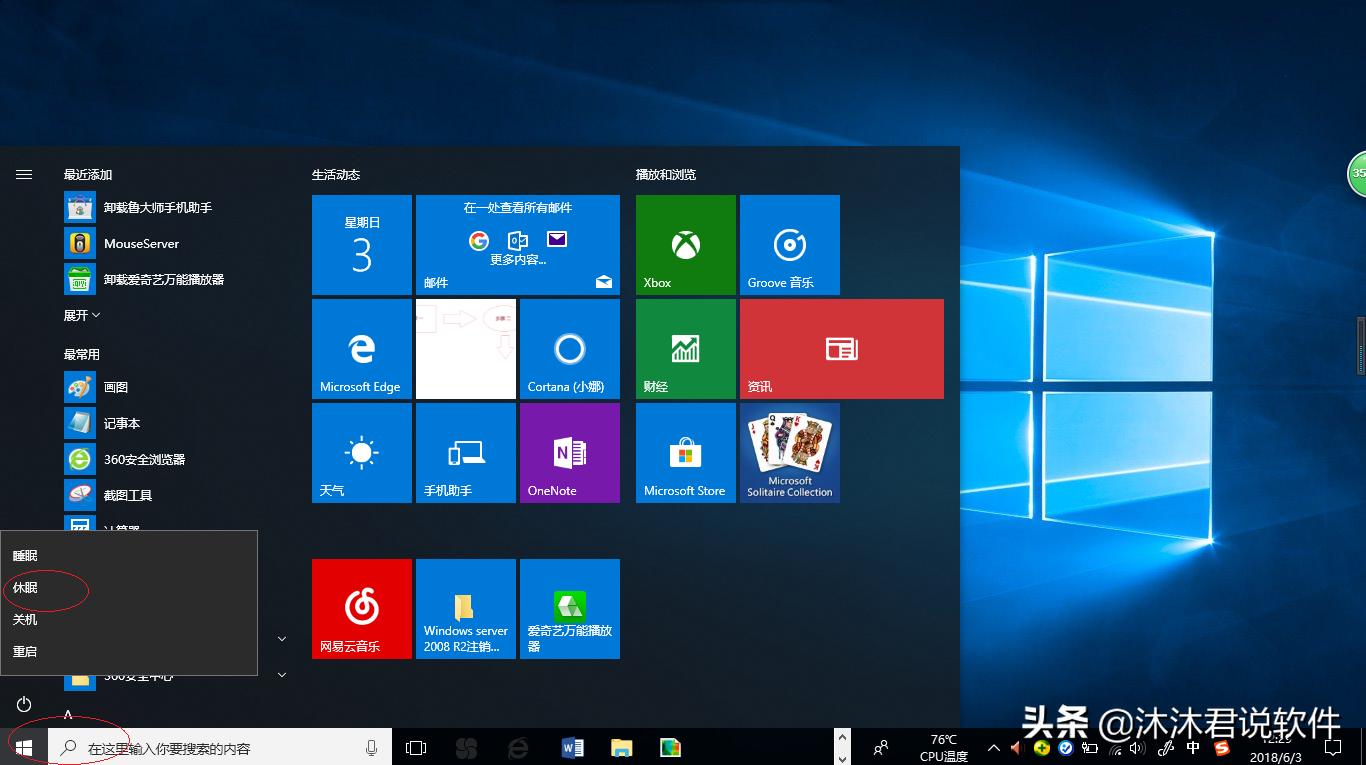Open the Mail tile

click(x=517, y=245)
